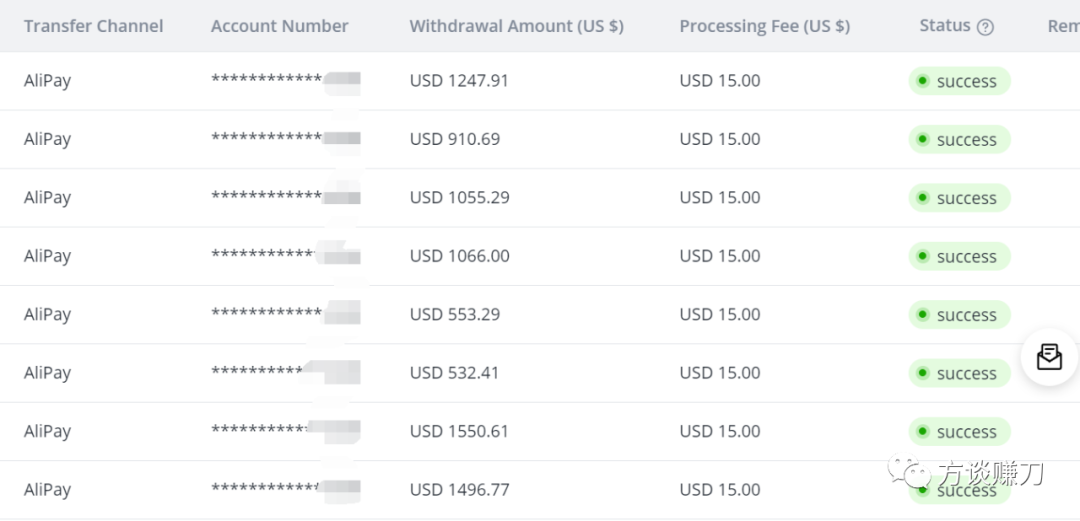Click success badge for USD 1247.91 row
The image size is (1080, 521).
coord(959,82)
